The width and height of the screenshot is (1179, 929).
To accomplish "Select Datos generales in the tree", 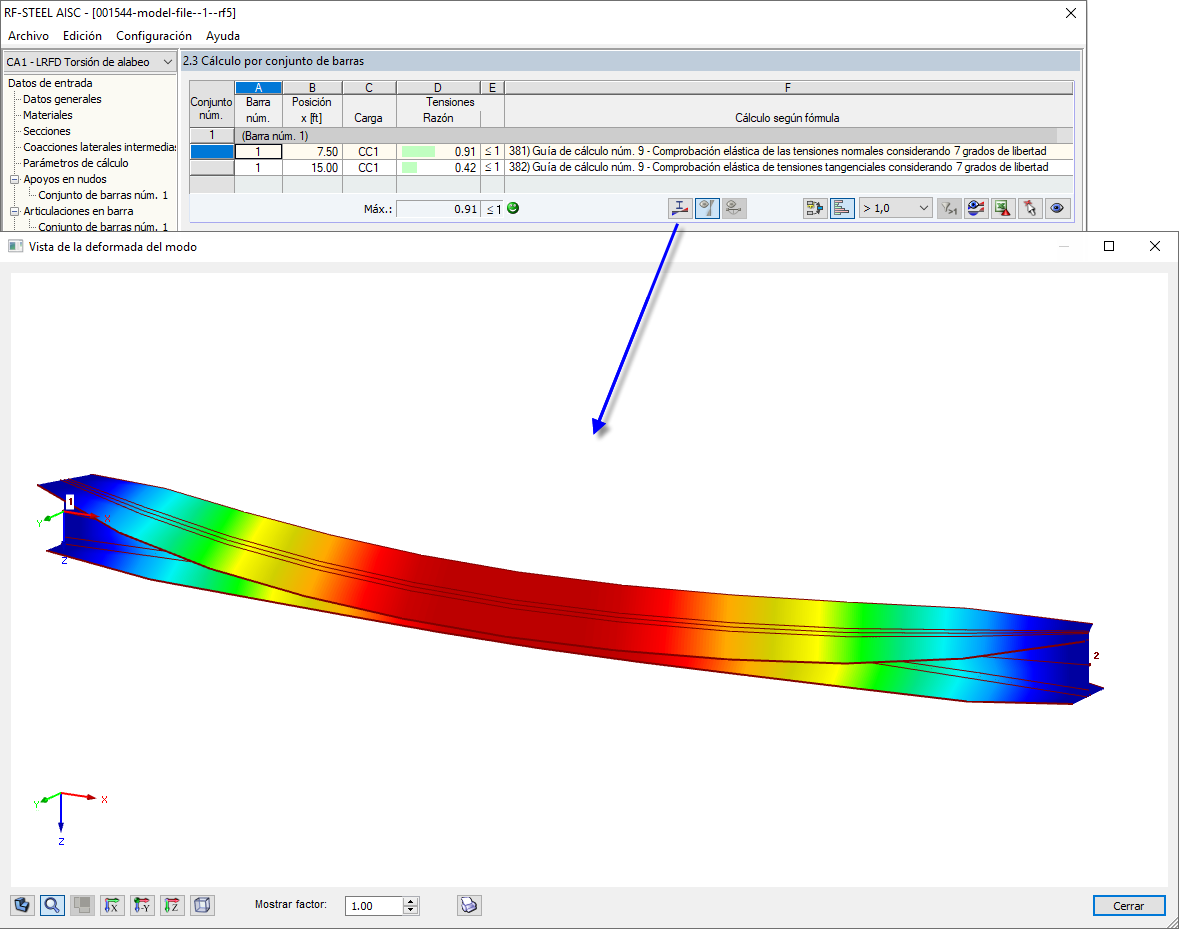I will 62,99.
